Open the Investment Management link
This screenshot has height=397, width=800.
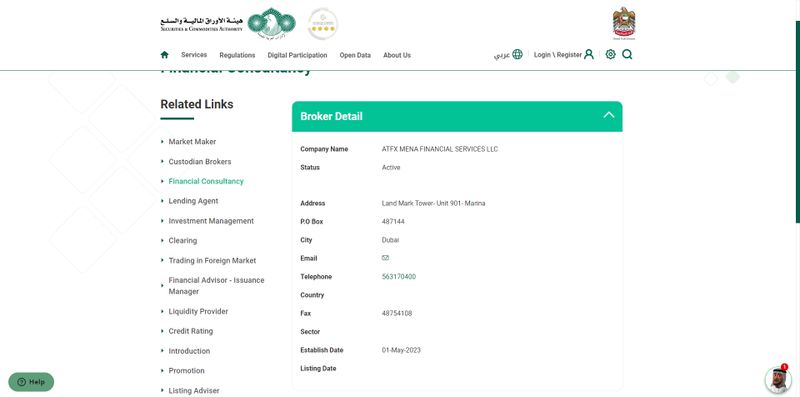[x=211, y=221]
